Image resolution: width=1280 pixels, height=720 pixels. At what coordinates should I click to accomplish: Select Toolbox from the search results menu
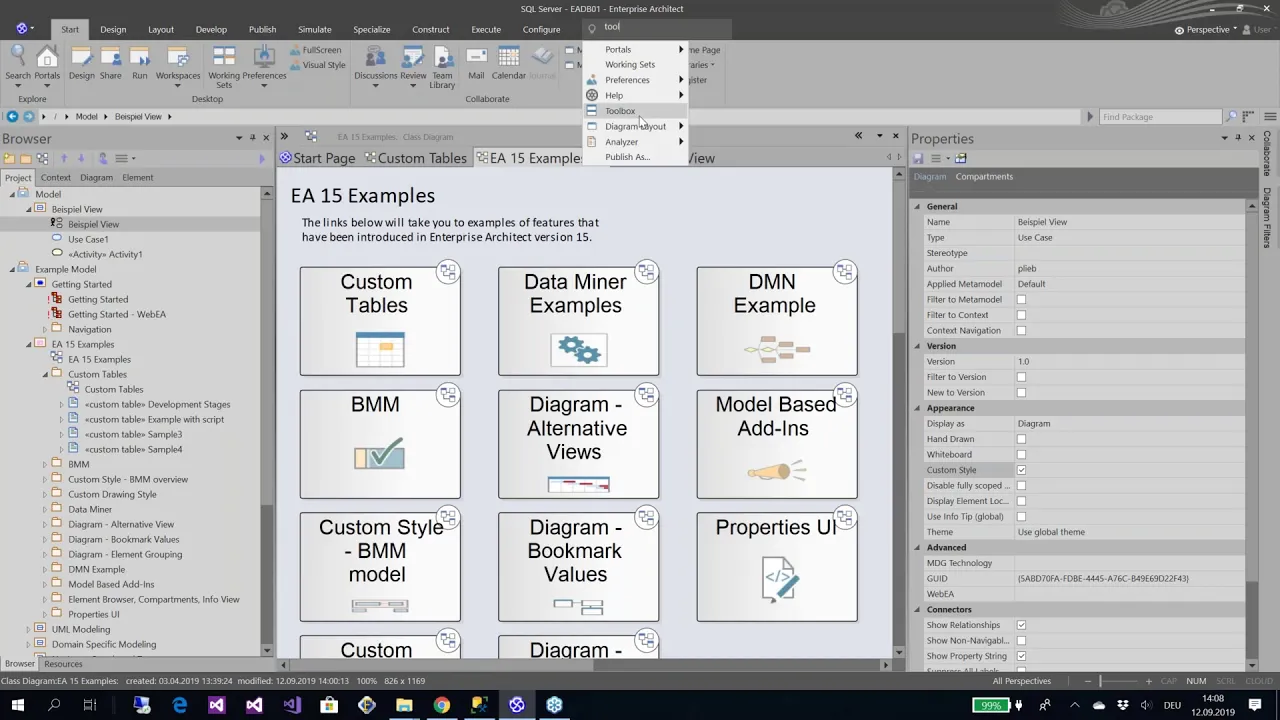(635, 111)
